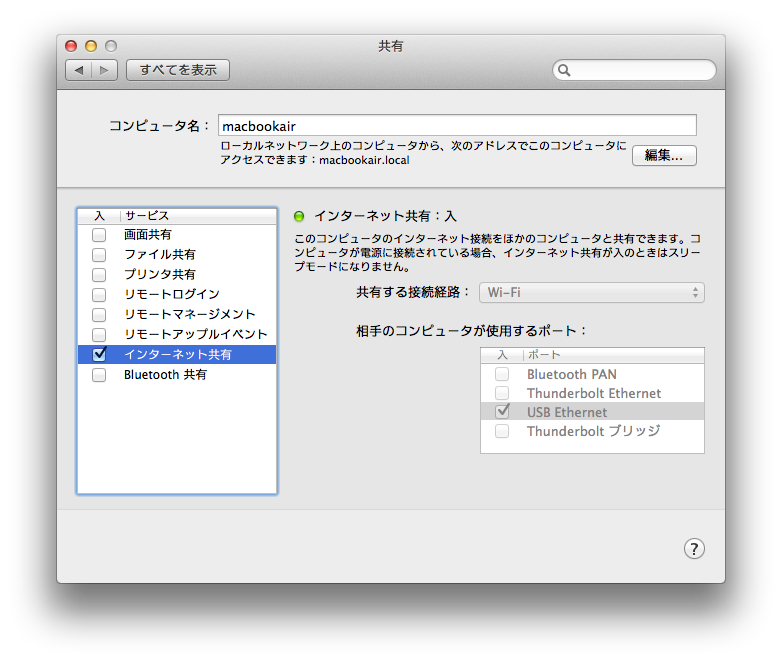Viewport: 782px width, 662px height.
Task: Enable the Bluetooth 共有 checkbox
Action: (x=99, y=375)
